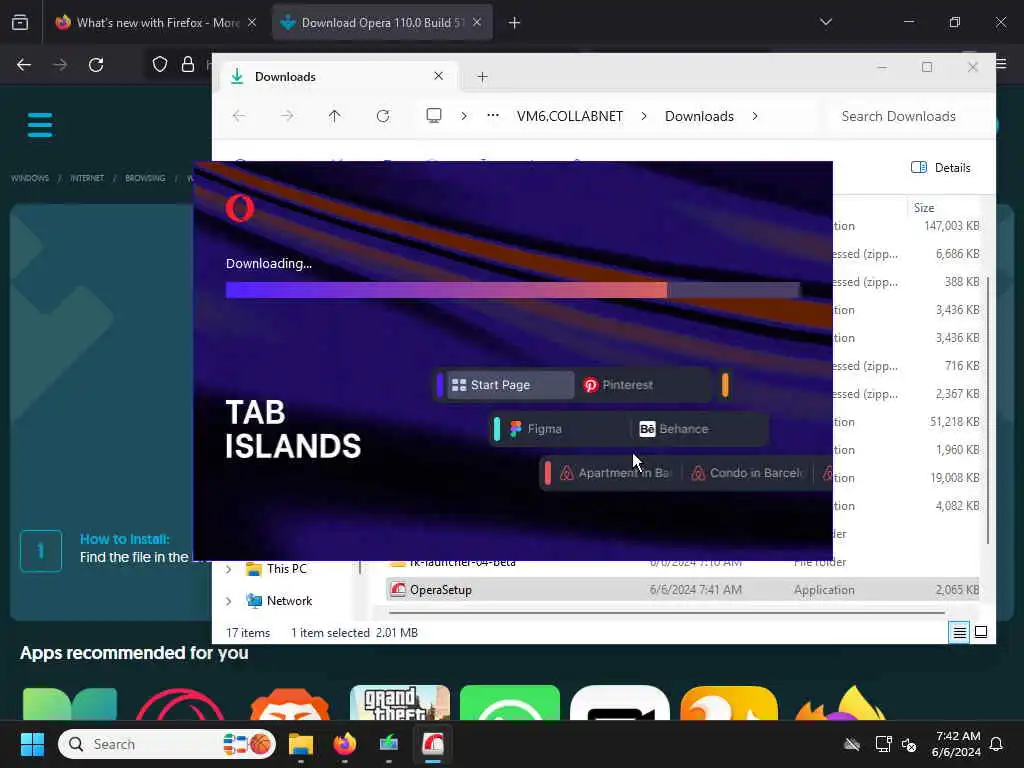Click the OperaSetup application icon
Screen dimensions: 1024x768
[398, 590]
